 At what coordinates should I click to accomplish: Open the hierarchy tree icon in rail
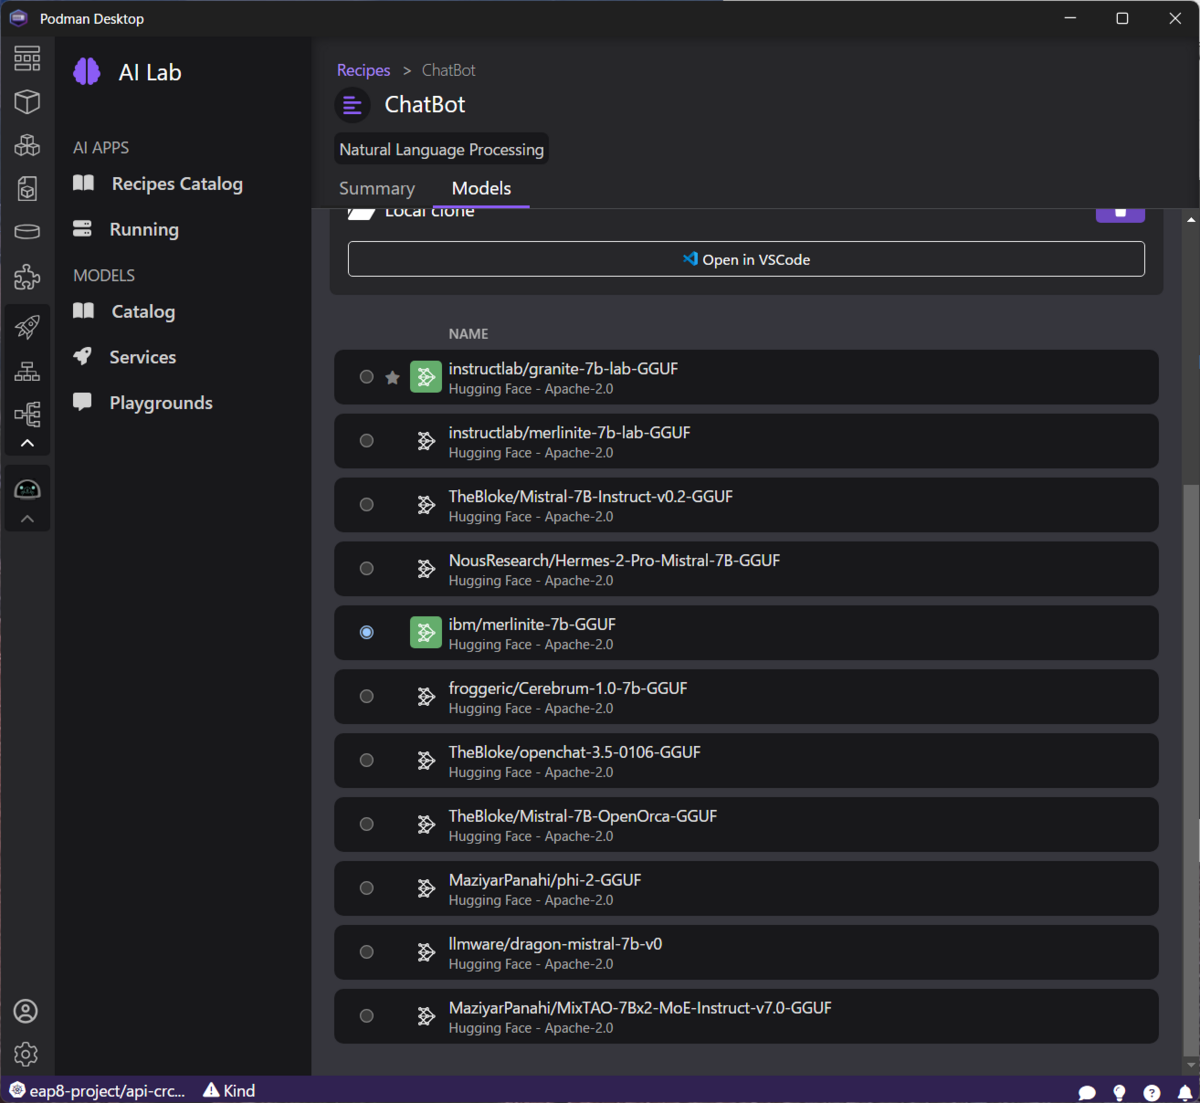pos(27,414)
